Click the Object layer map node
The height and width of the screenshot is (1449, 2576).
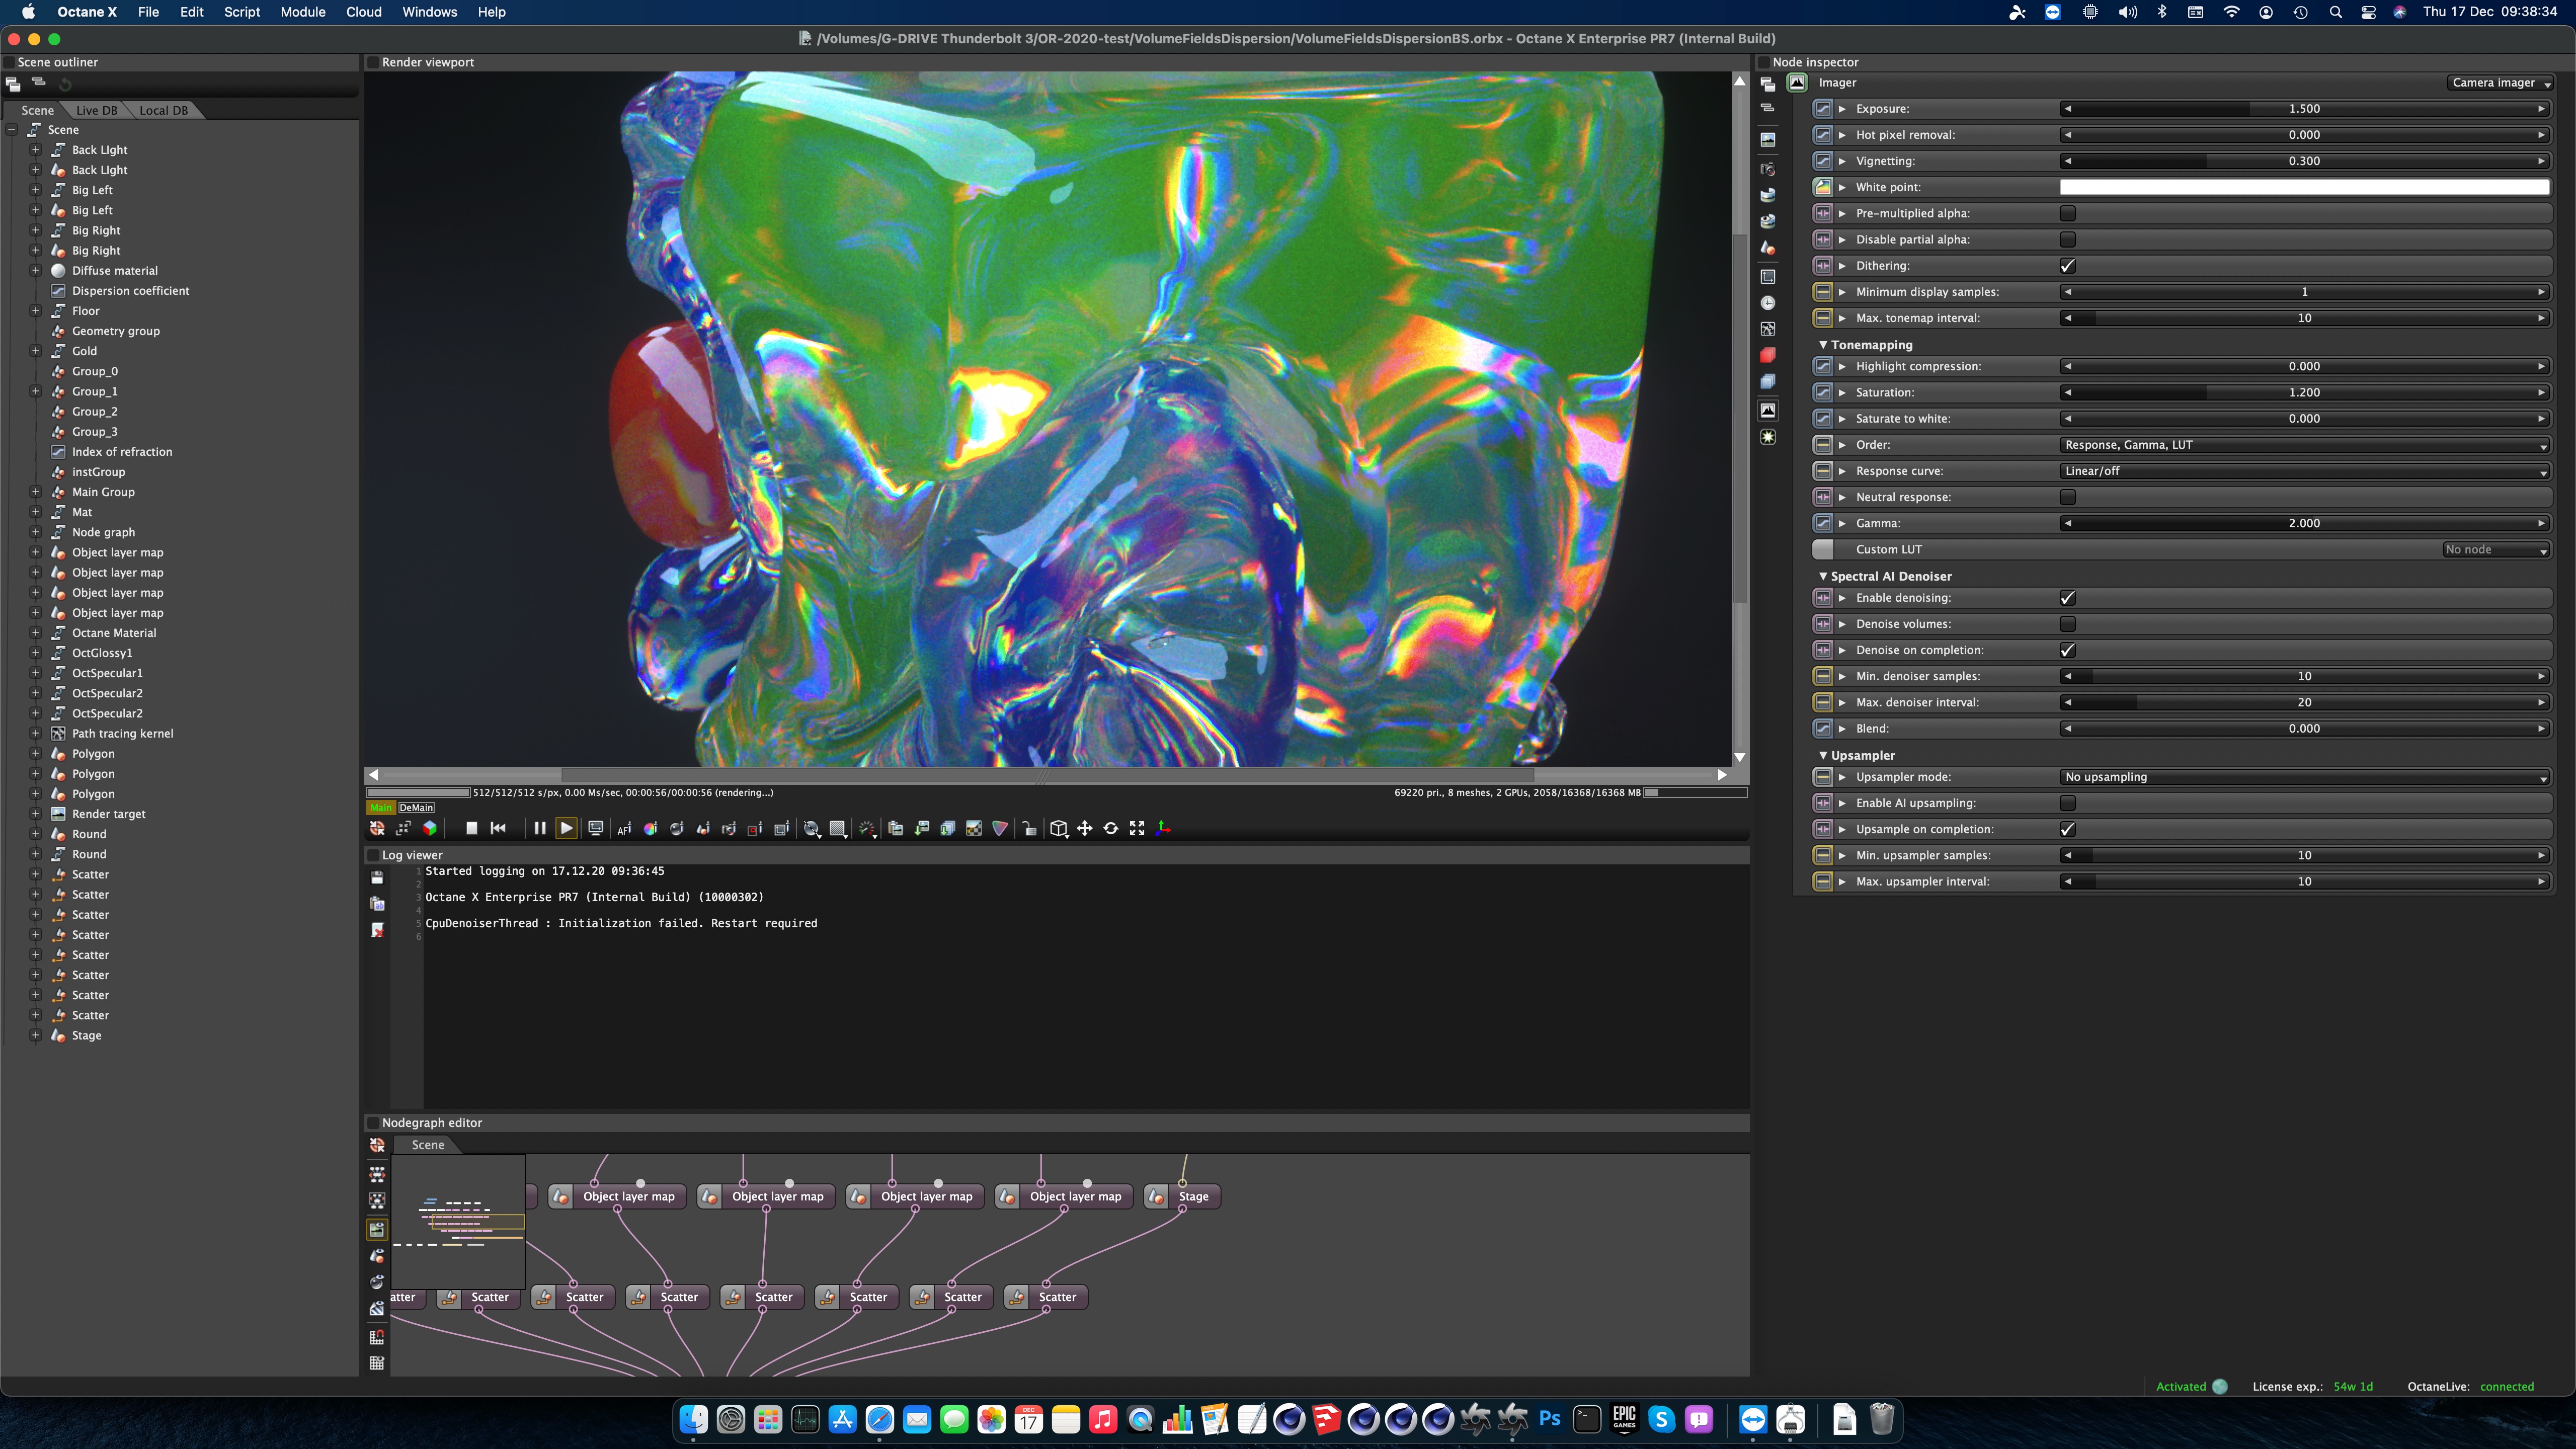click(628, 1196)
